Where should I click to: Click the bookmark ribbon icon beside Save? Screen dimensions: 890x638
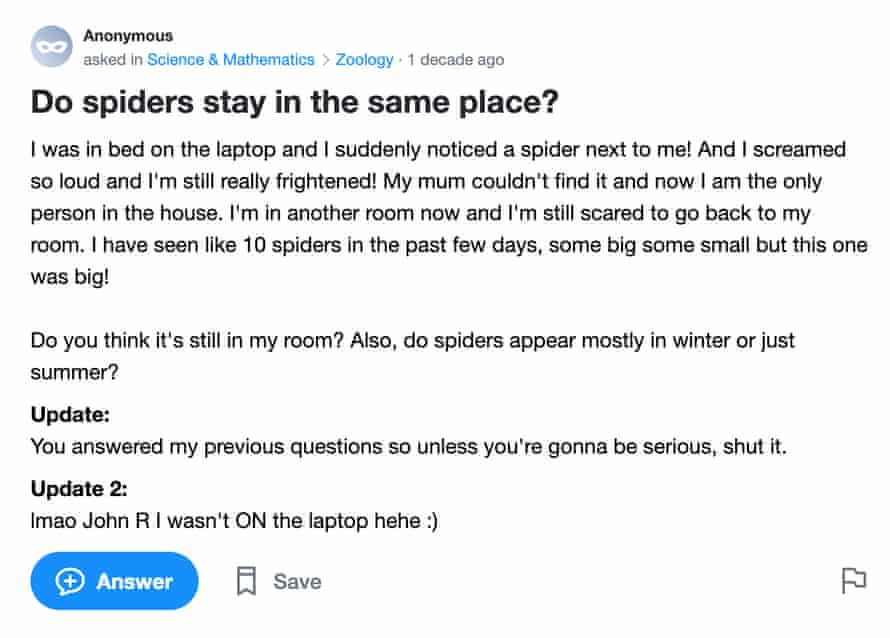pos(245,581)
